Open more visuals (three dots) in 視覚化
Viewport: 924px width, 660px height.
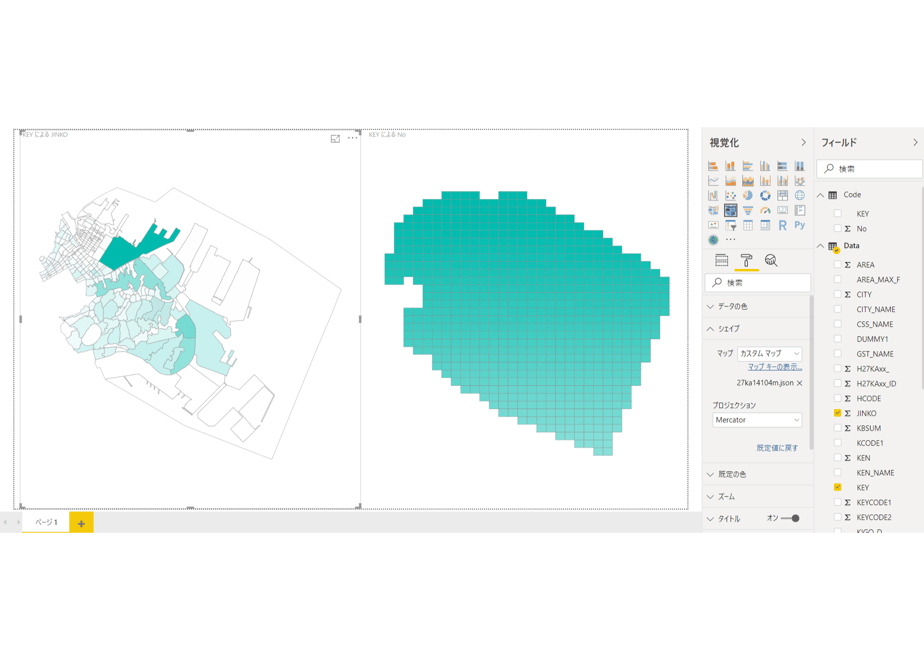click(730, 240)
